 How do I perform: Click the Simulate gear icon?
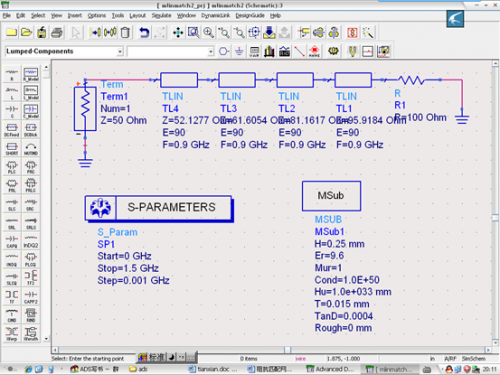coord(333,51)
